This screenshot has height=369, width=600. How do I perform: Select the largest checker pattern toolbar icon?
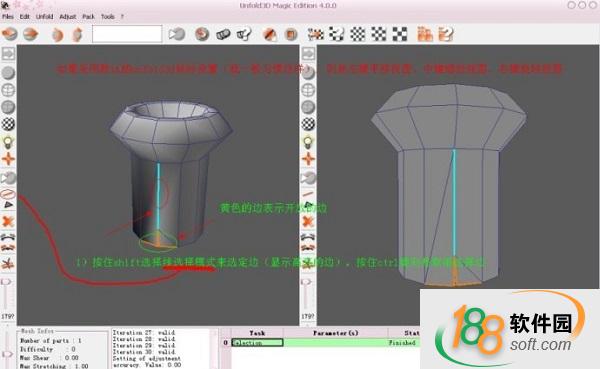click(x=400, y=34)
